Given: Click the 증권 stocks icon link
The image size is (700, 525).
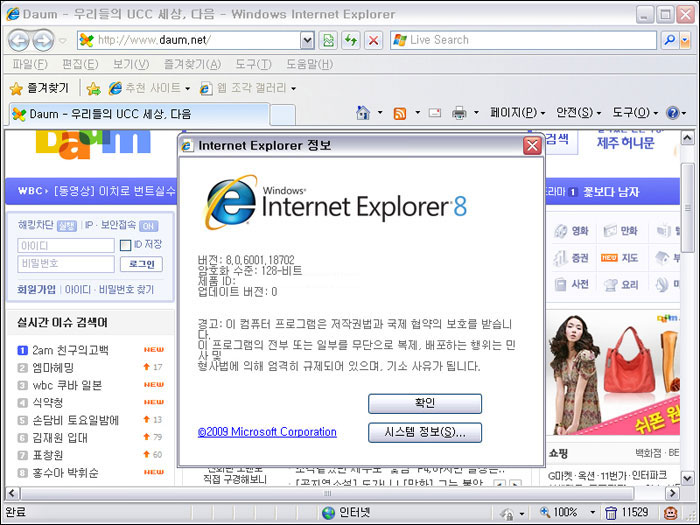Looking at the screenshot, I should pos(571,258).
